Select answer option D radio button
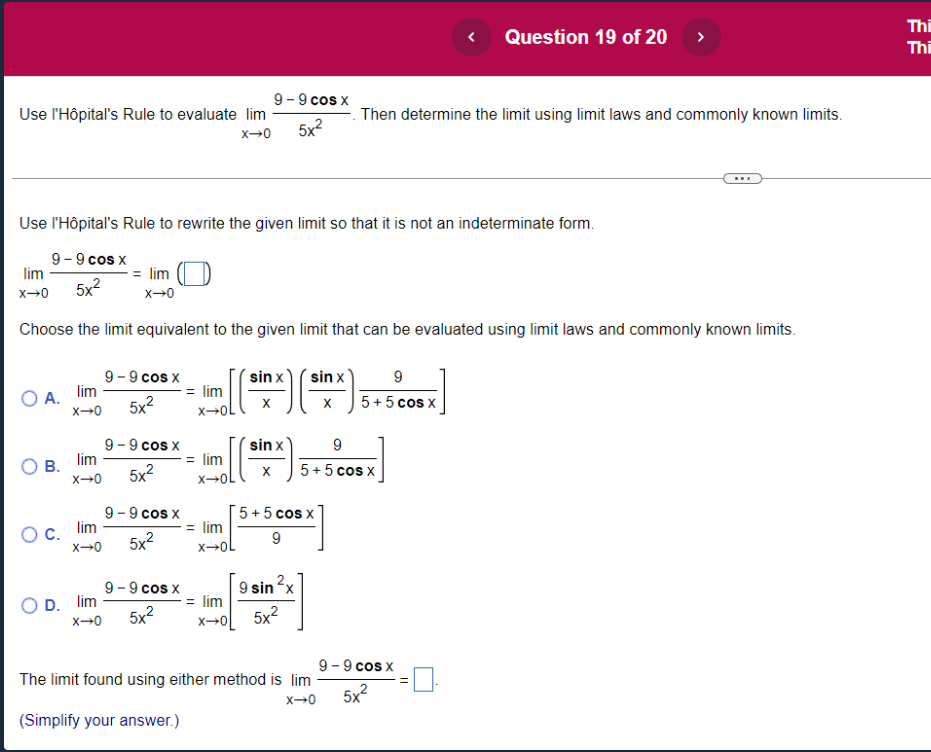This screenshot has width=931, height=752. (29, 605)
